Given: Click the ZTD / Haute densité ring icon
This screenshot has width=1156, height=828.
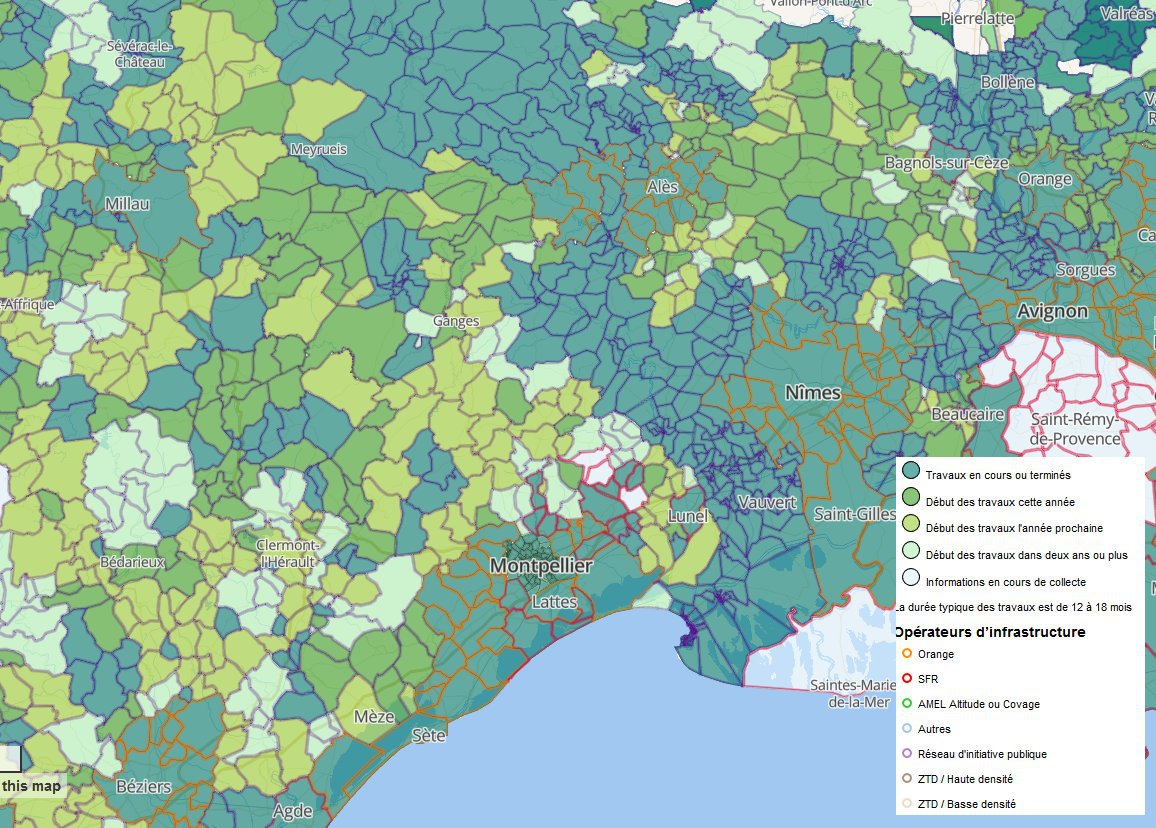Looking at the screenshot, I should (907, 779).
